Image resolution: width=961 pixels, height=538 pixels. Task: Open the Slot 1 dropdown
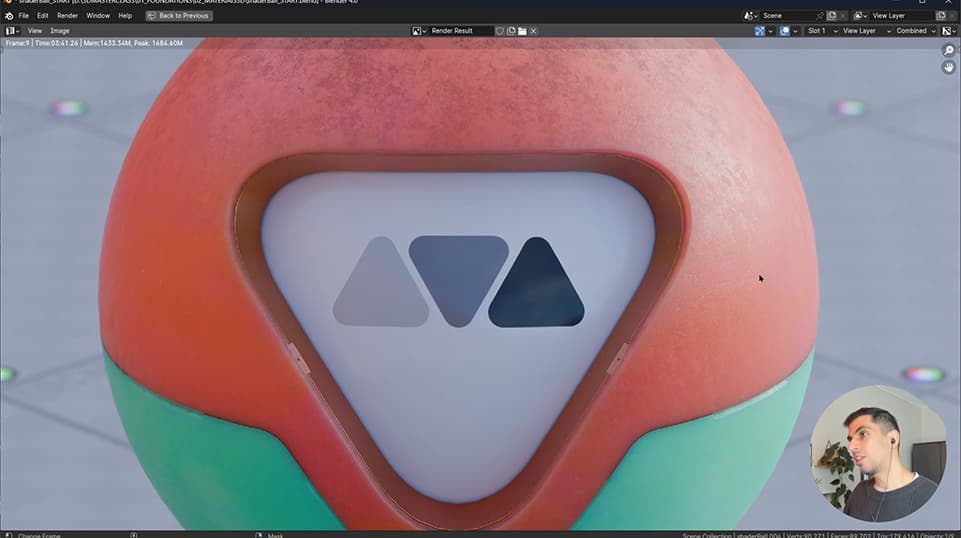pyautogui.click(x=821, y=31)
